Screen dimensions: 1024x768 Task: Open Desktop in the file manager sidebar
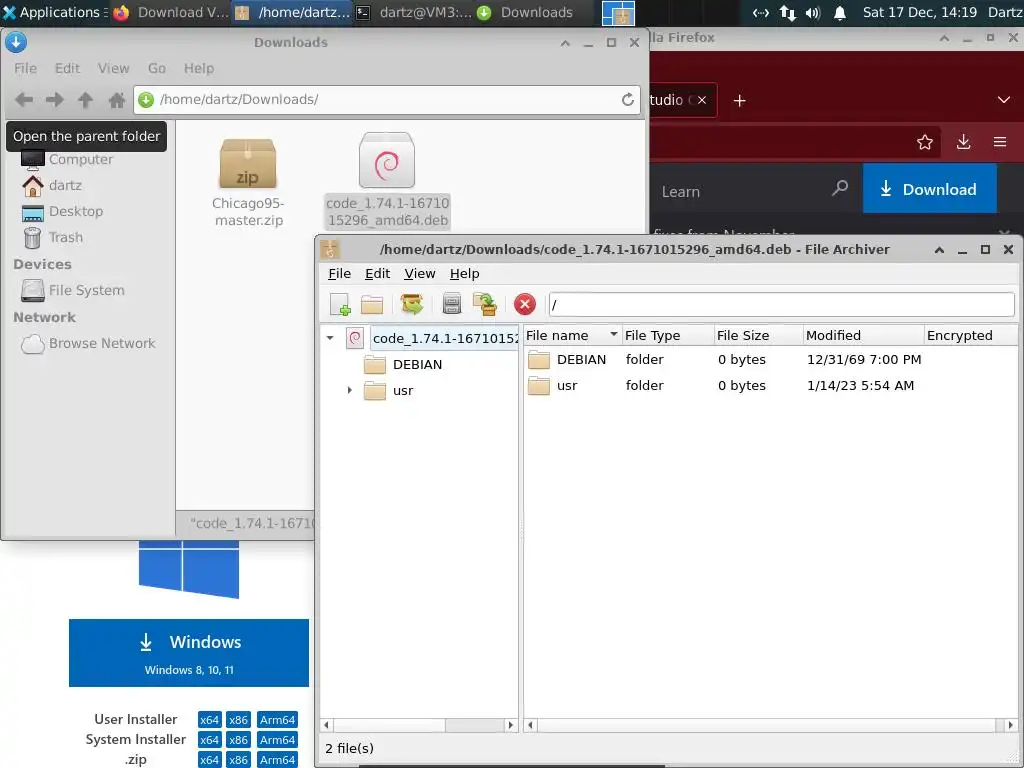click(63, 212)
